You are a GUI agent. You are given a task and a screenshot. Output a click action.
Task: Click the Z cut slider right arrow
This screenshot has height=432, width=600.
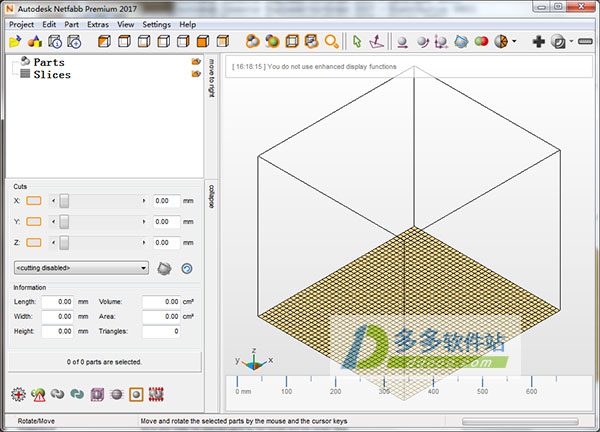pyautogui.click(x=144, y=242)
